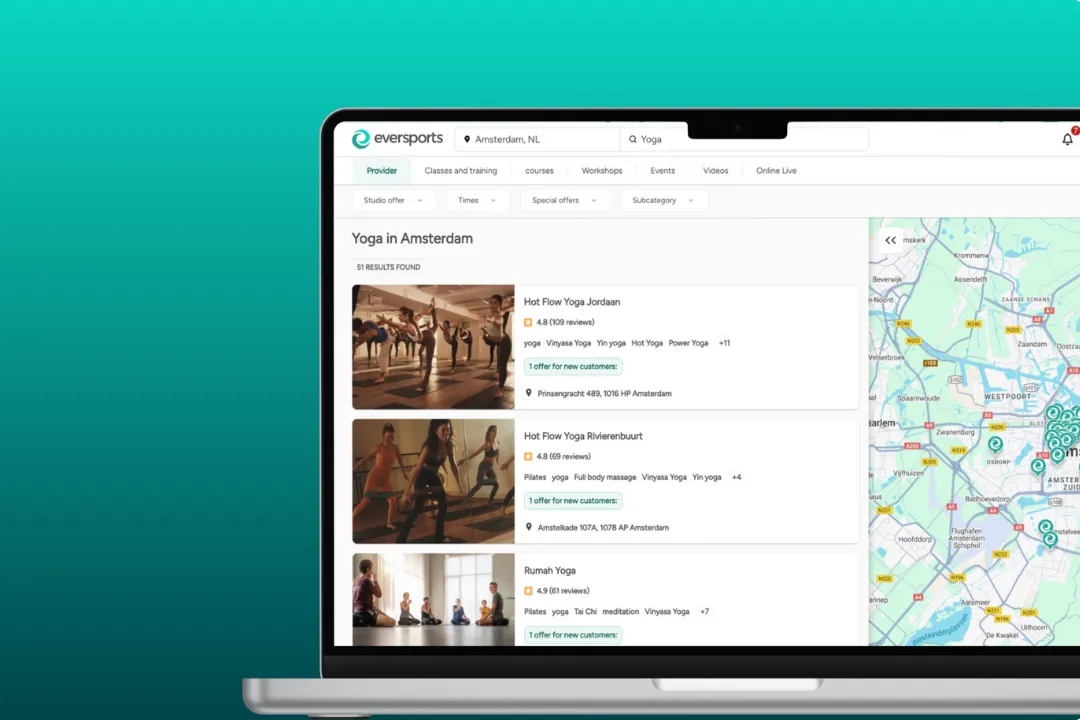Click the Yoga in Amsterdam heading
1080x720 pixels.
pos(412,239)
